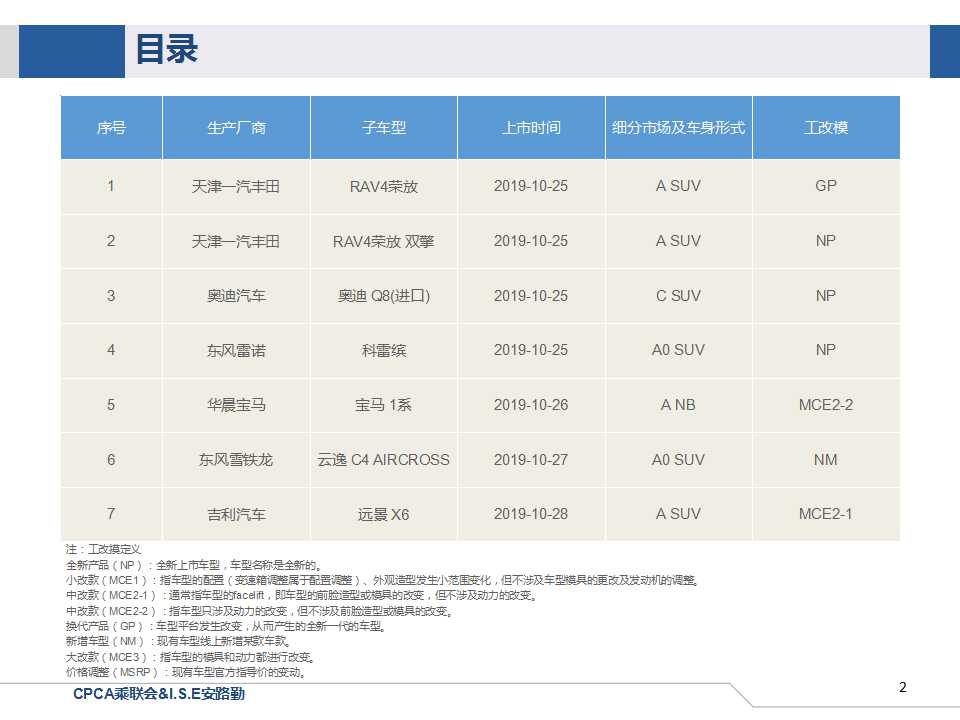Select the C SUV segment cell

tap(678, 296)
